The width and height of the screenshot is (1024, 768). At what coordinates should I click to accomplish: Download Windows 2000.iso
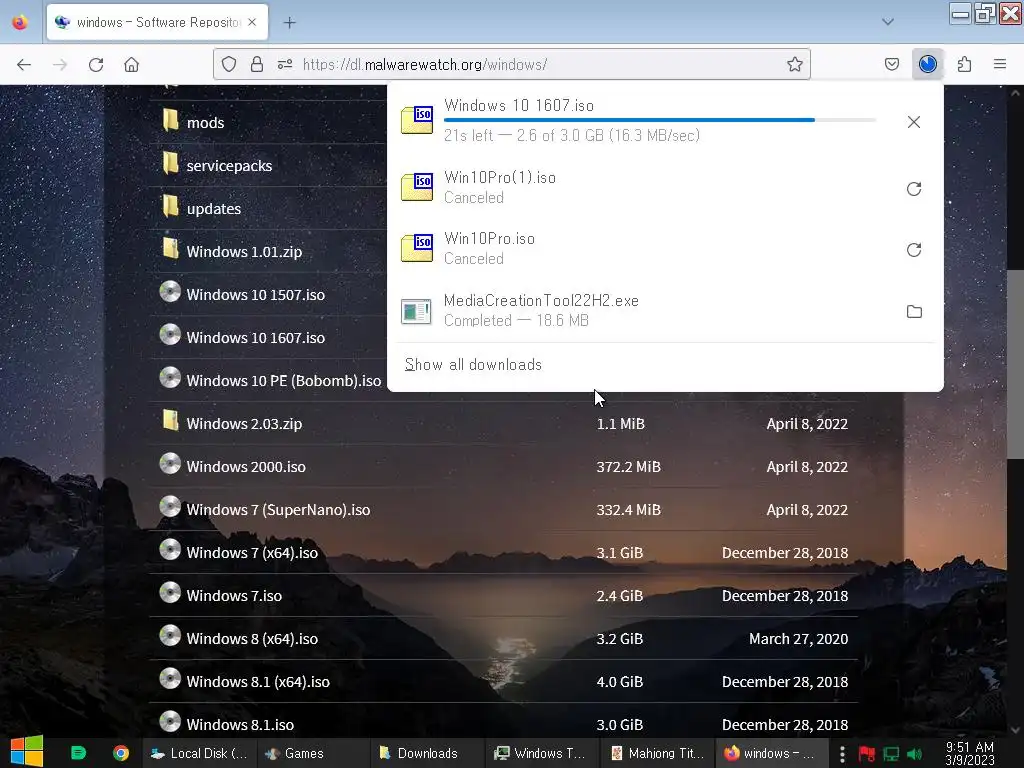pos(246,467)
